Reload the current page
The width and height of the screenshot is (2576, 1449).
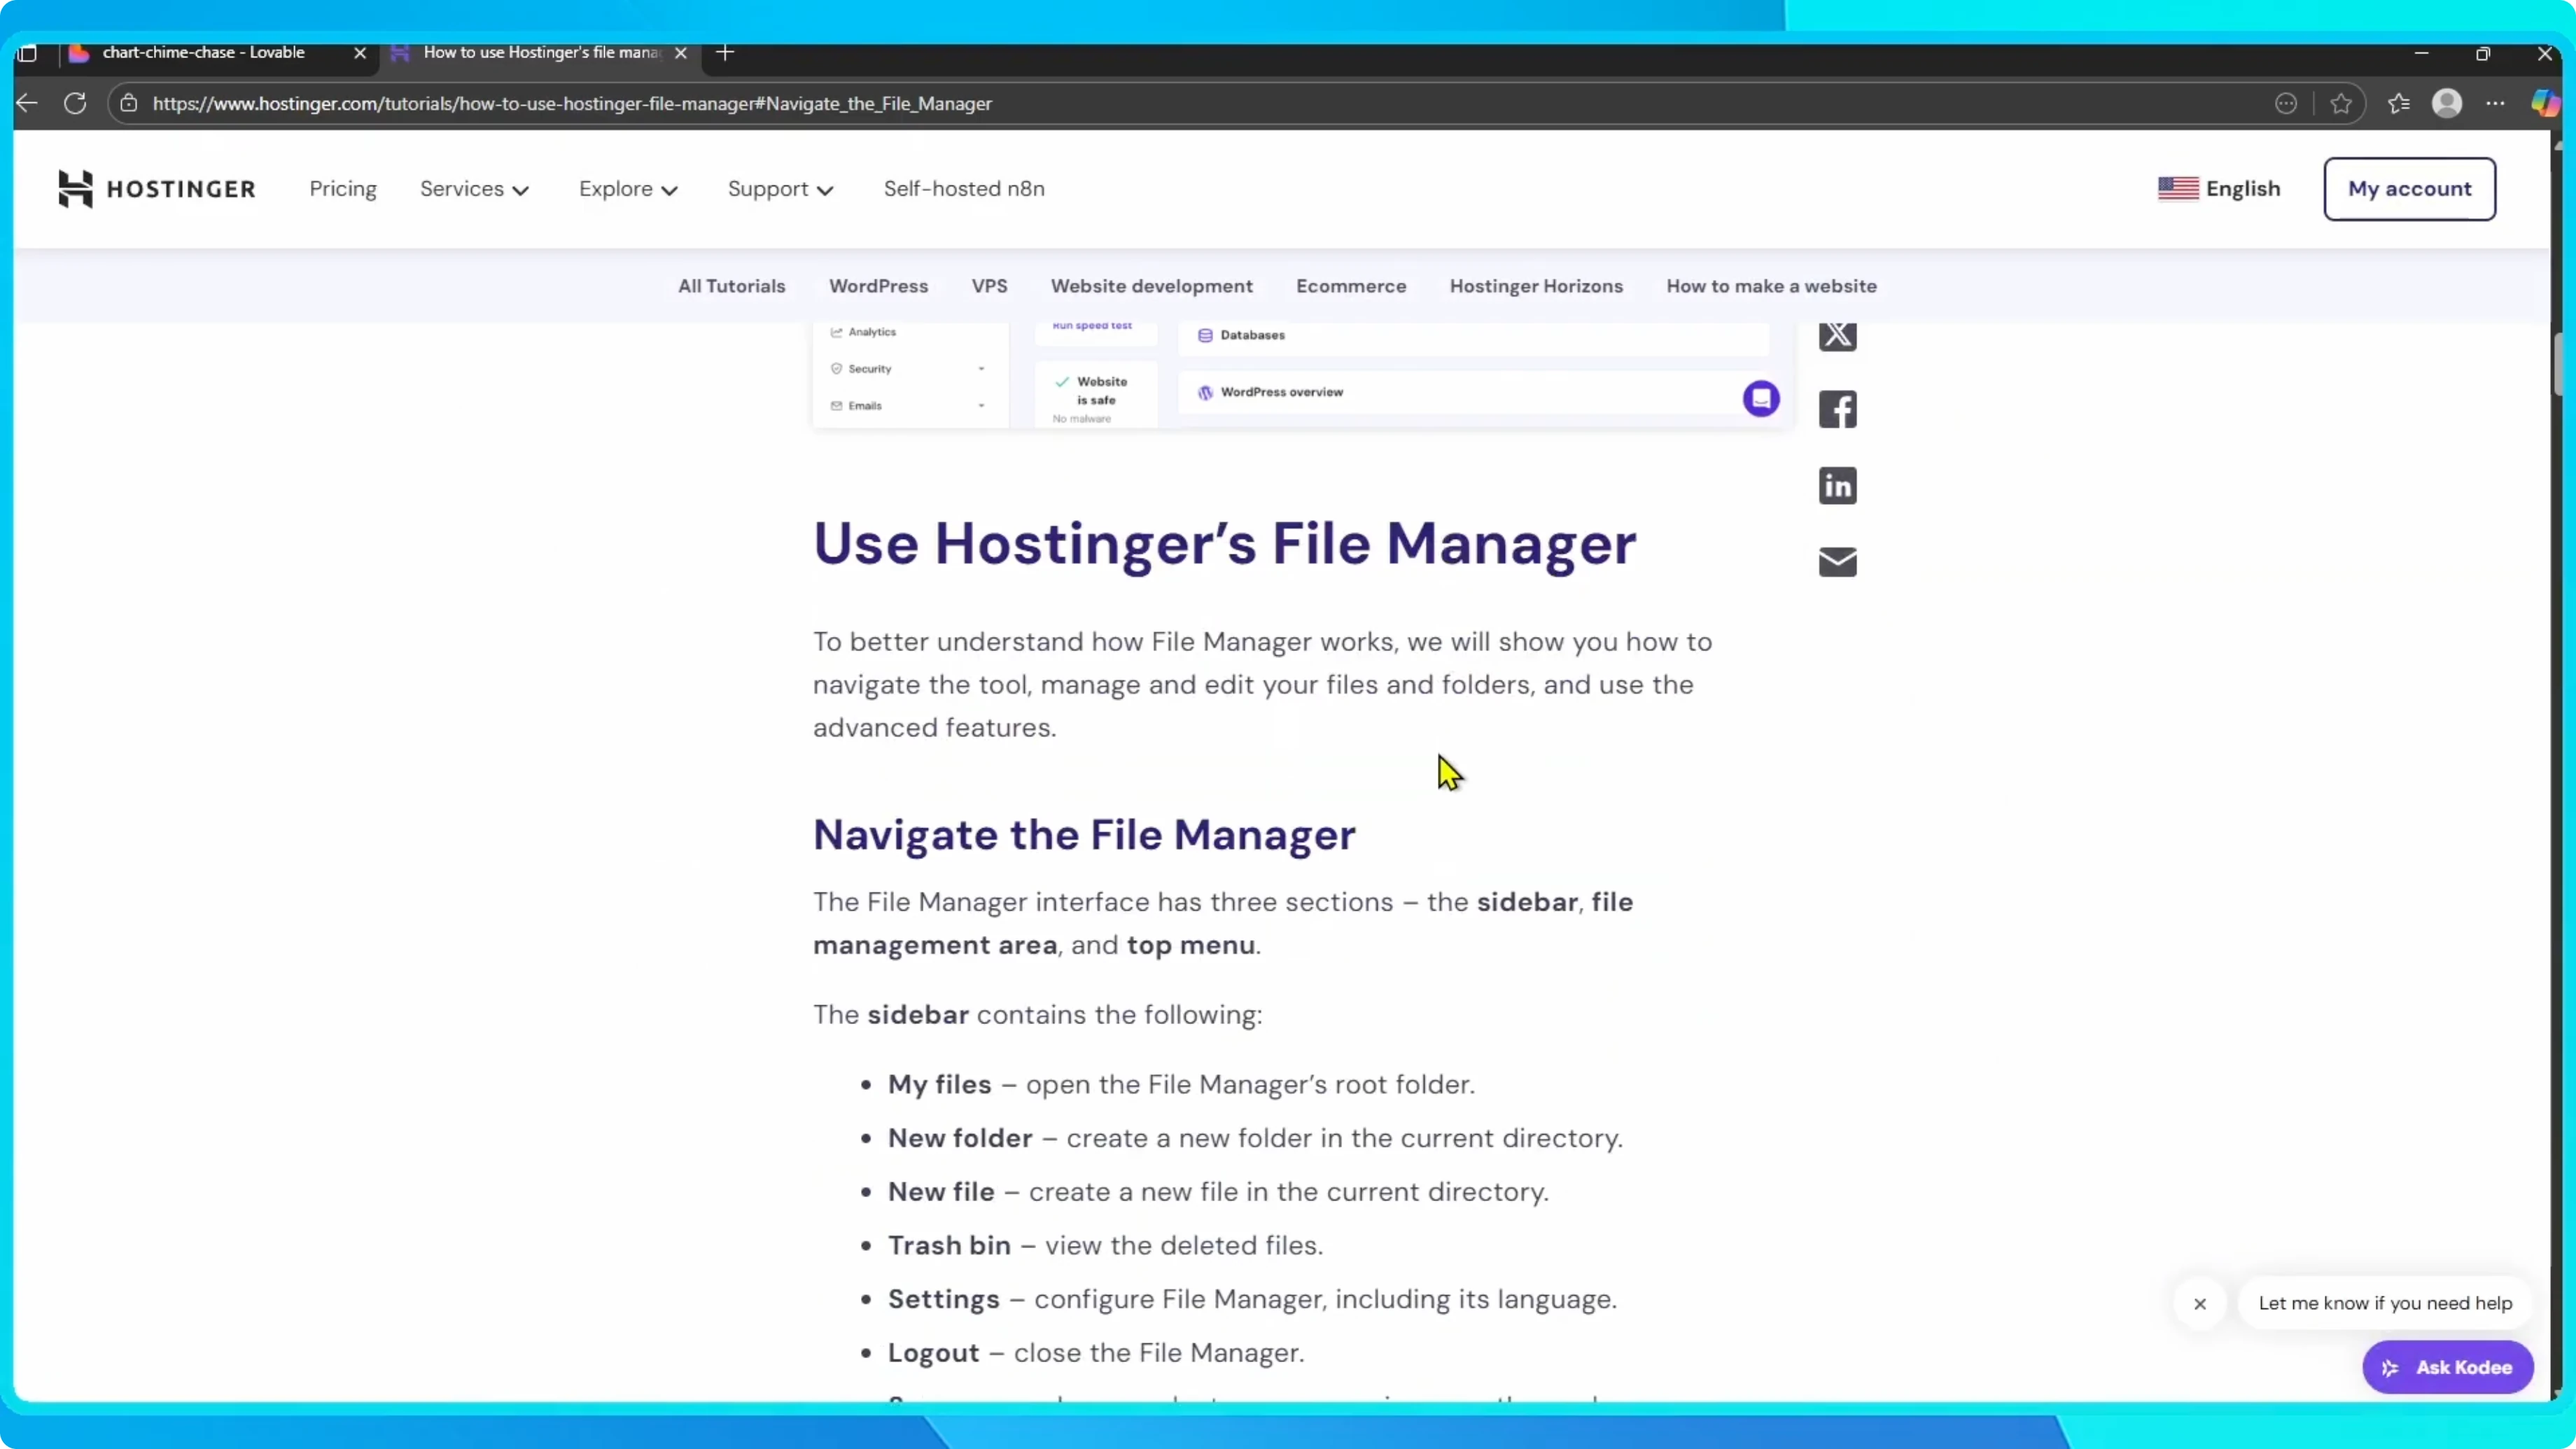click(75, 103)
